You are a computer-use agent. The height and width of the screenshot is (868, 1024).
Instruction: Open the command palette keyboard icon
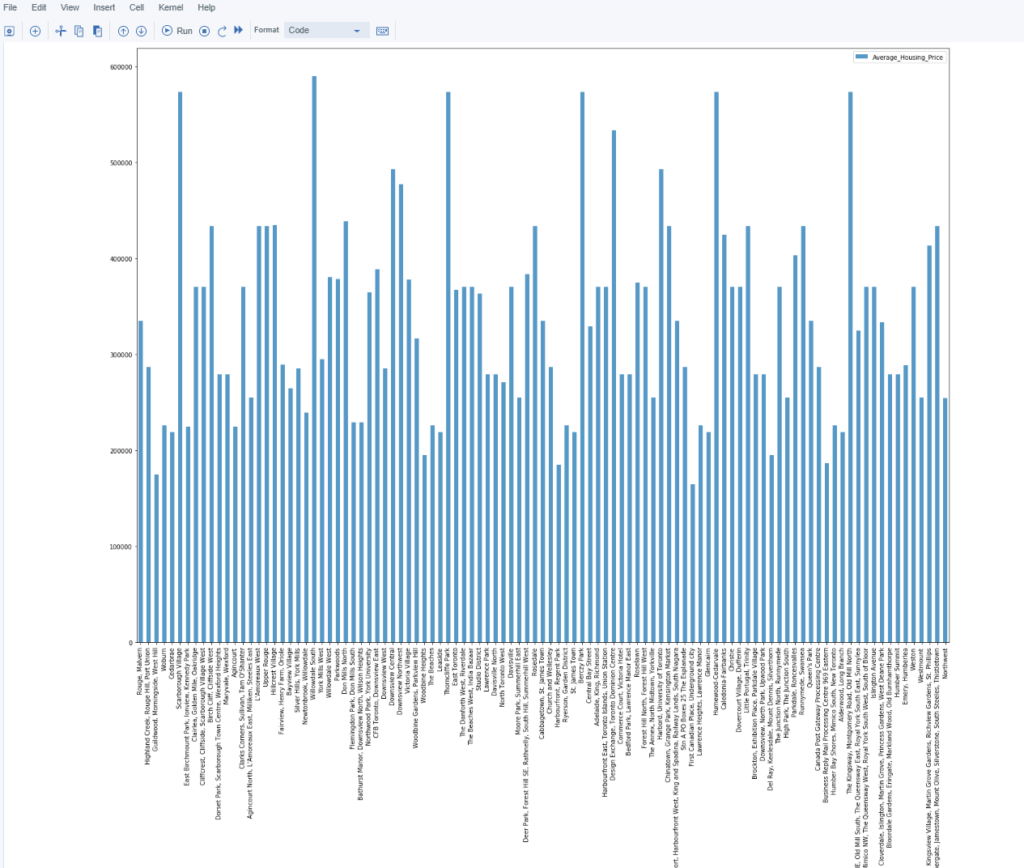383,31
